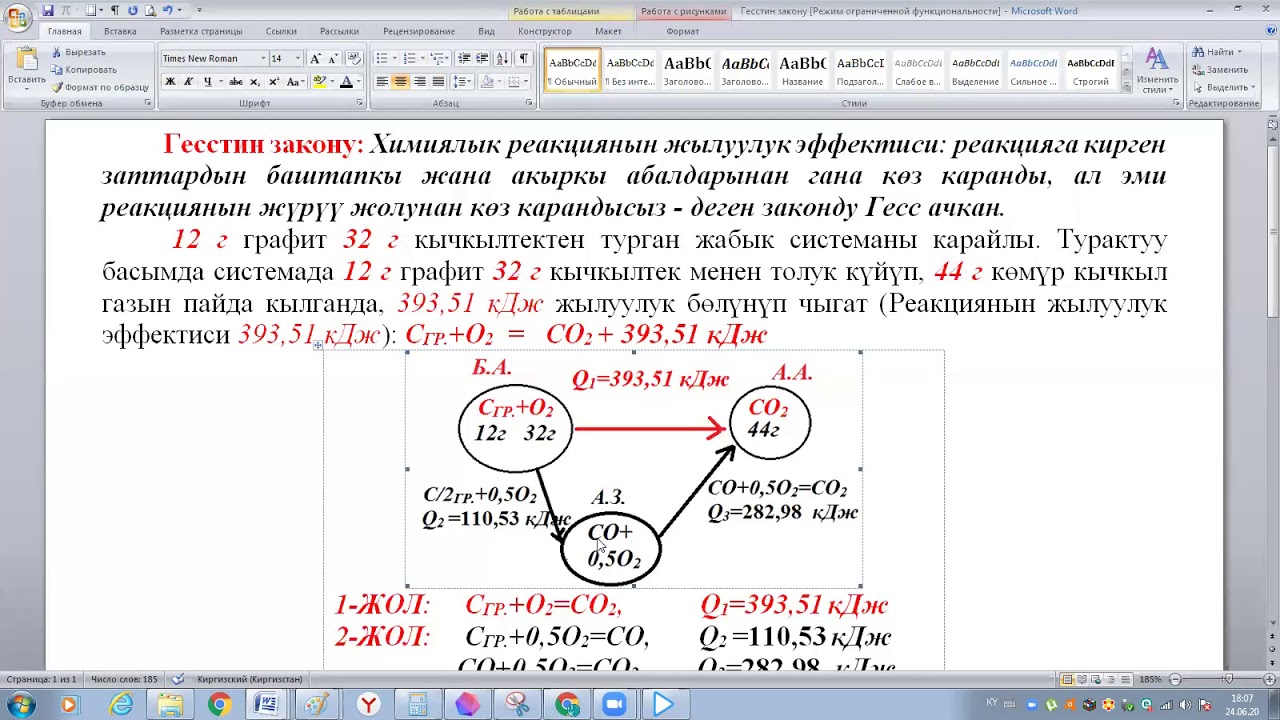The width and height of the screenshot is (1280, 720).
Task: Open the Ссылки tab
Action: (x=281, y=31)
